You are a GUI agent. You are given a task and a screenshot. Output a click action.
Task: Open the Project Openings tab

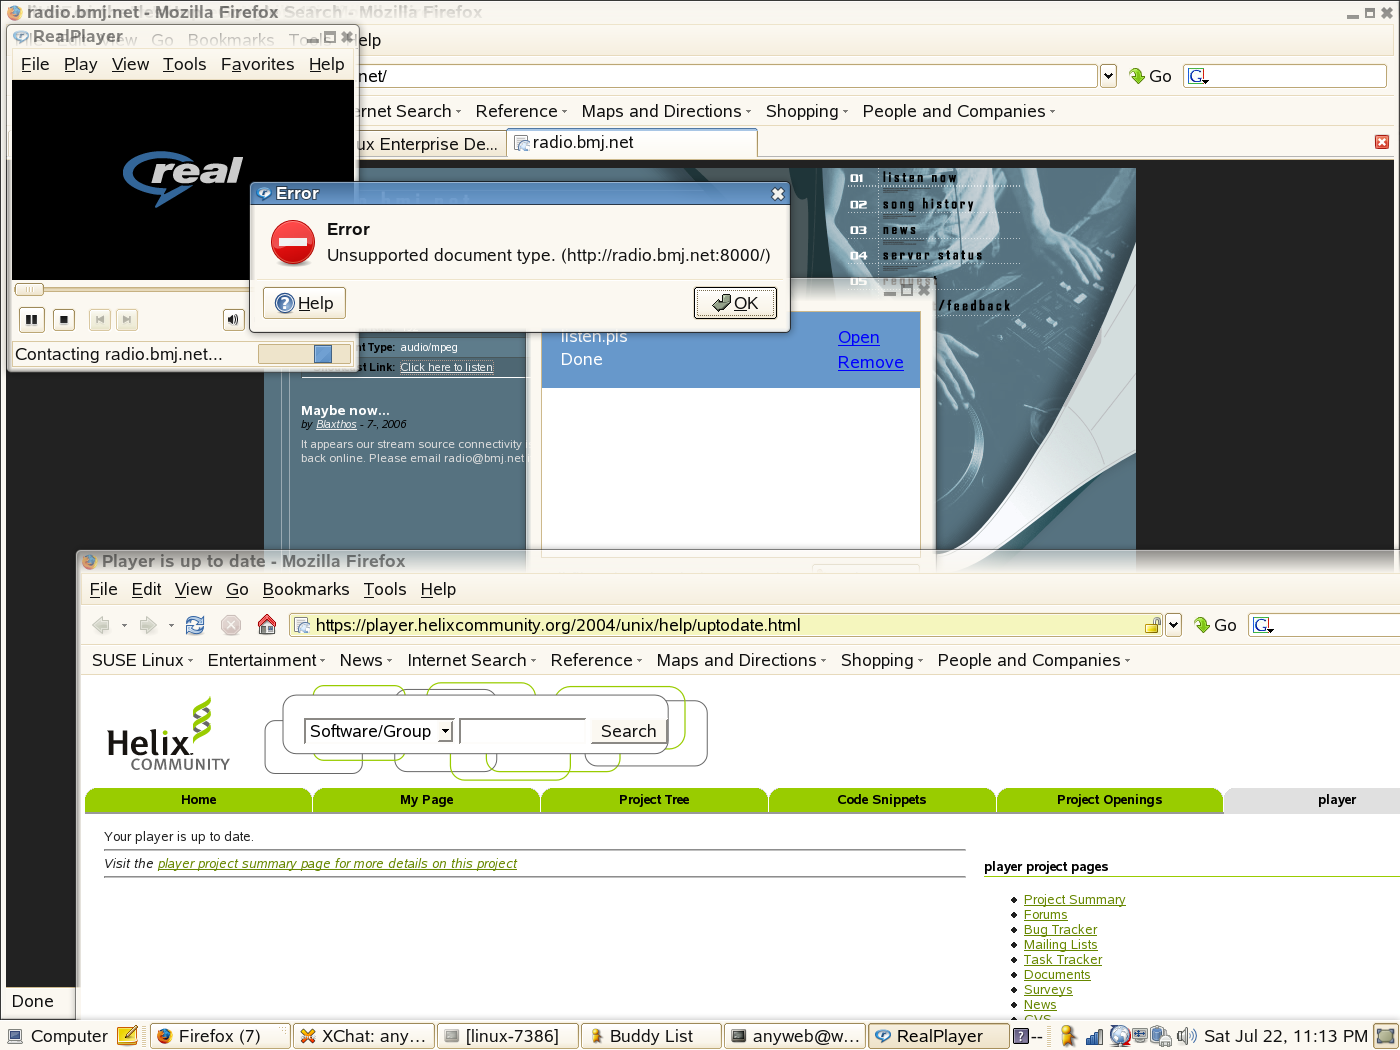pos(1110,800)
